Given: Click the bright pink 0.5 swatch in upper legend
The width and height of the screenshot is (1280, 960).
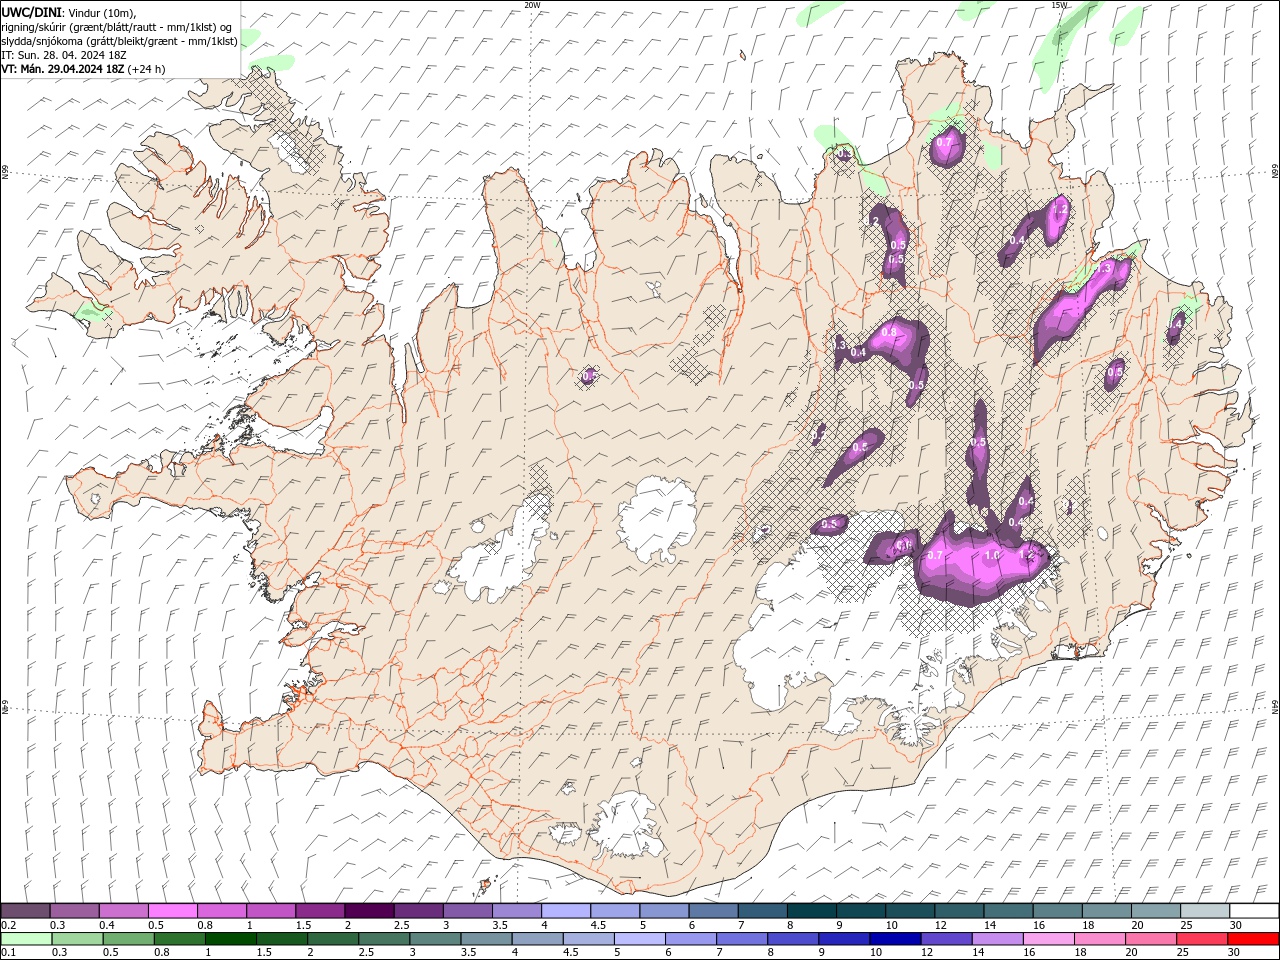Looking at the screenshot, I should coord(172,911).
